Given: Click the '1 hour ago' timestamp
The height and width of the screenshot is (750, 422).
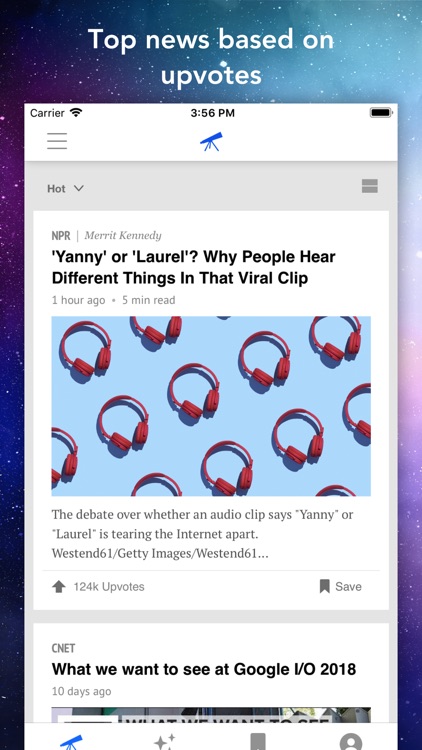Looking at the screenshot, I should pos(78,300).
